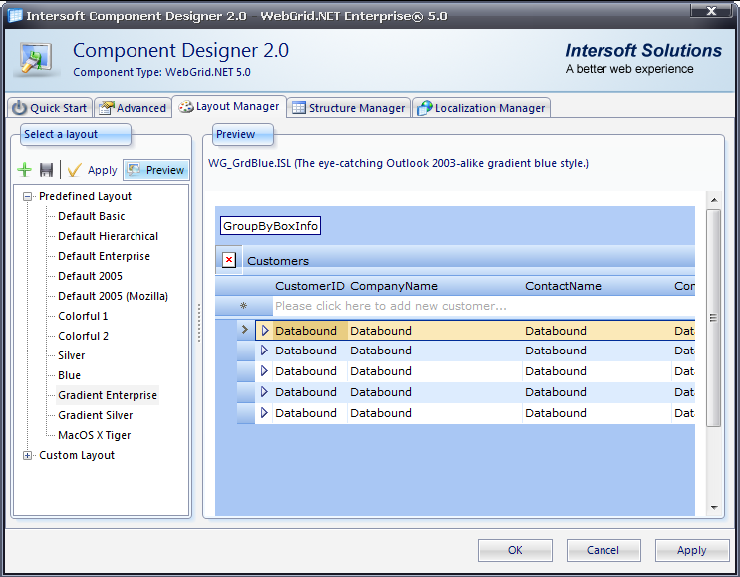This screenshot has height=577, width=740.
Task: Click the panel splitter grip handle
Action: coord(199,322)
